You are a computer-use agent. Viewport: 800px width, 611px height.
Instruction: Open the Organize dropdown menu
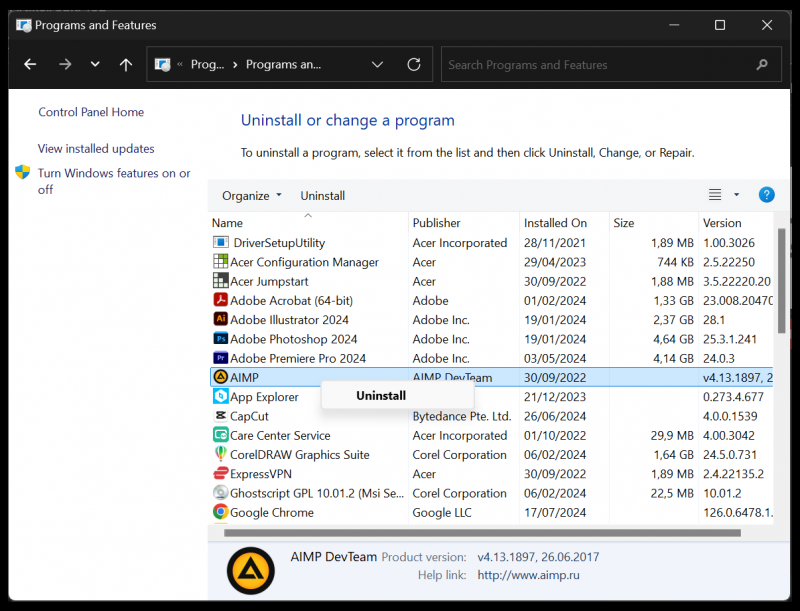[252, 196]
